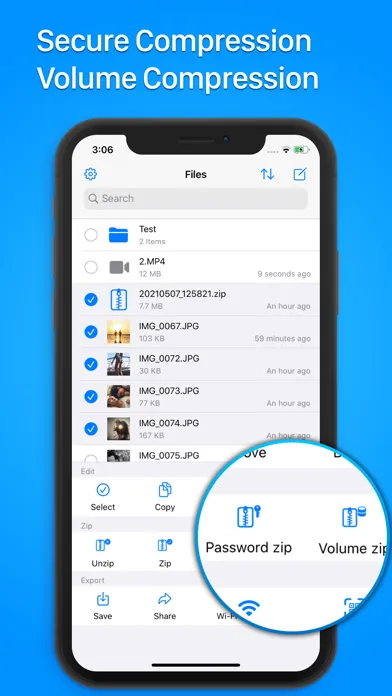Tap the Select button under Edit
This screenshot has height=696, width=392.
[x=103, y=496]
